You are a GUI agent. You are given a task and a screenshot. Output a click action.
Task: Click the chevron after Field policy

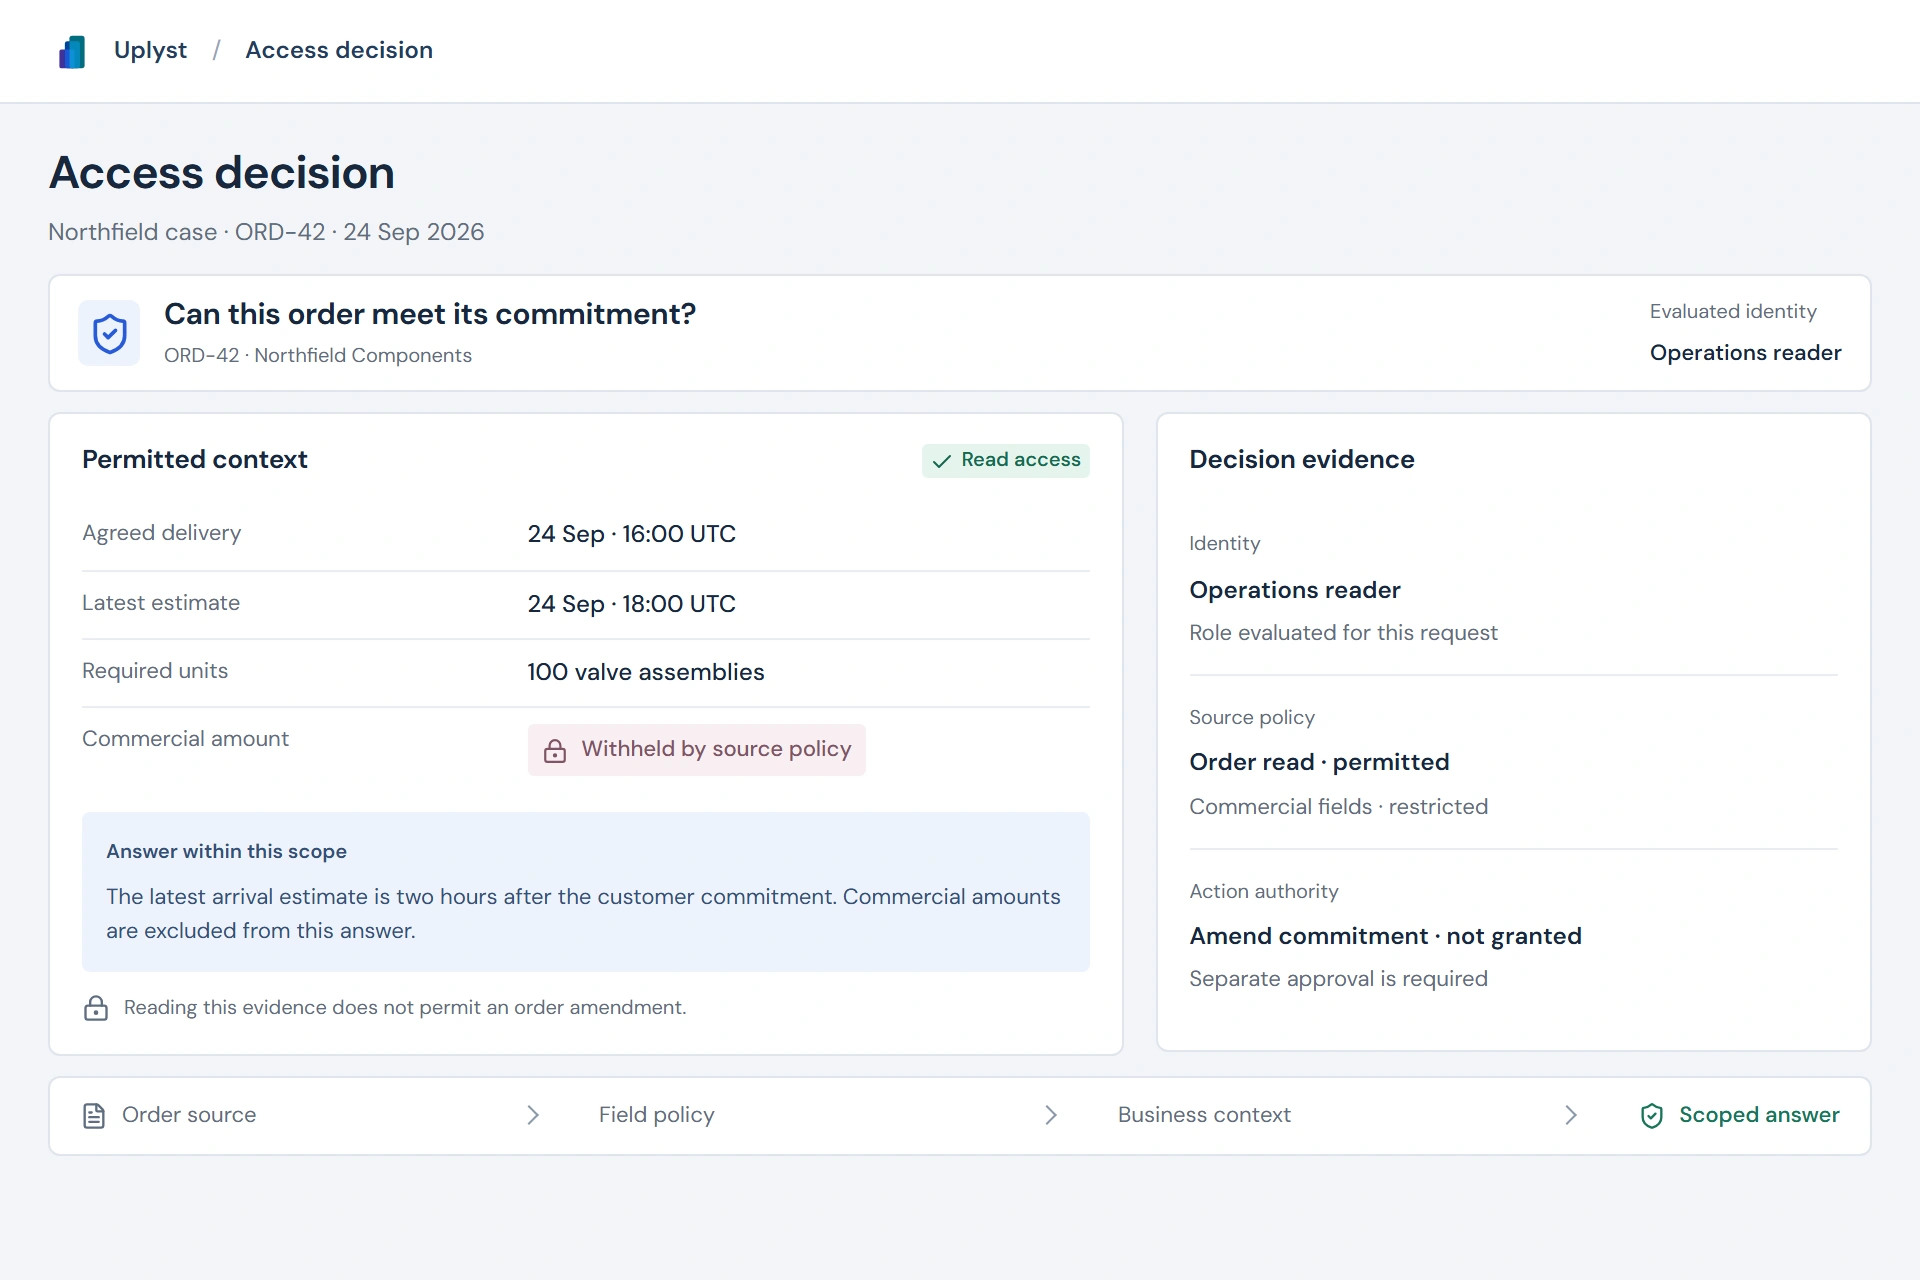click(1051, 1116)
